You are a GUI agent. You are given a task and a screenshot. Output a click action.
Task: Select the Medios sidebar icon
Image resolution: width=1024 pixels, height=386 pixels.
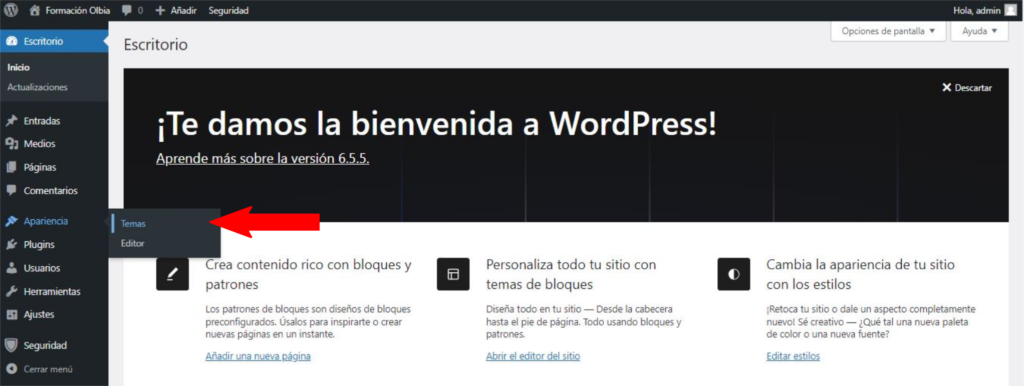click(11, 144)
